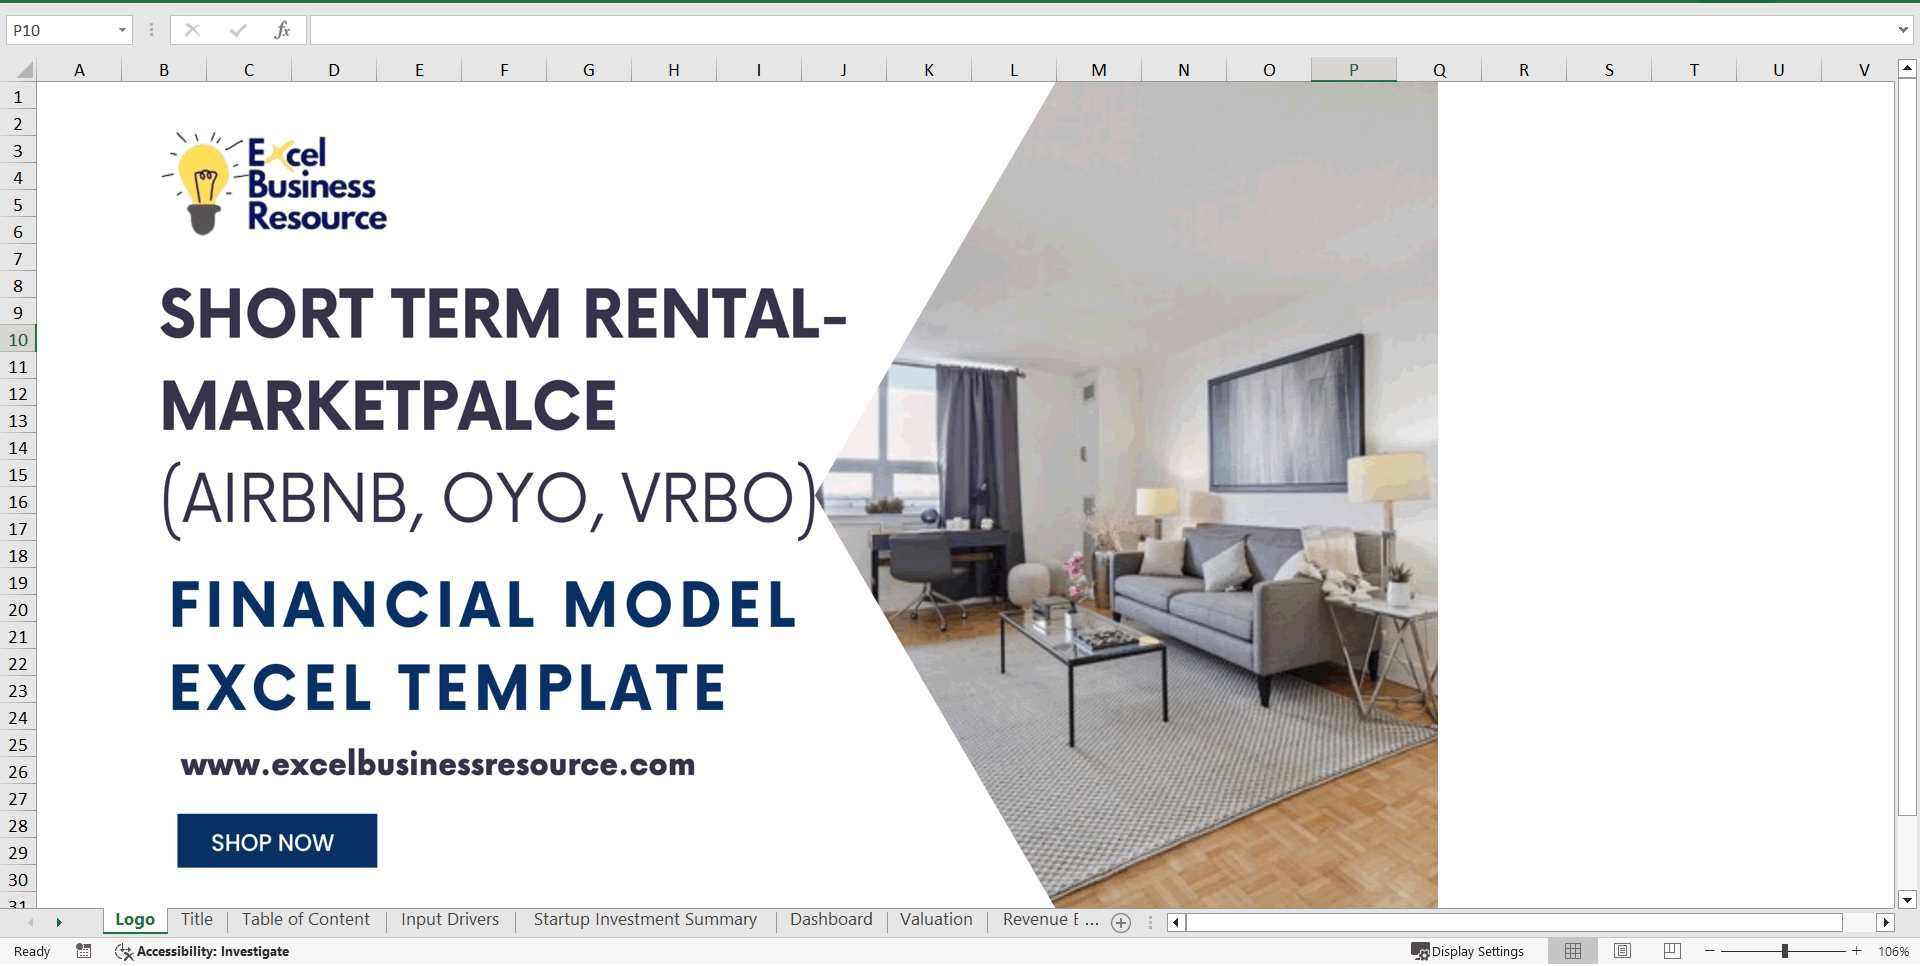Image resolution: width=1920 pixels, height=966 pixels.
Task: Open the truncated Revenue sheet tab
Action: [x=1048, y=920]
